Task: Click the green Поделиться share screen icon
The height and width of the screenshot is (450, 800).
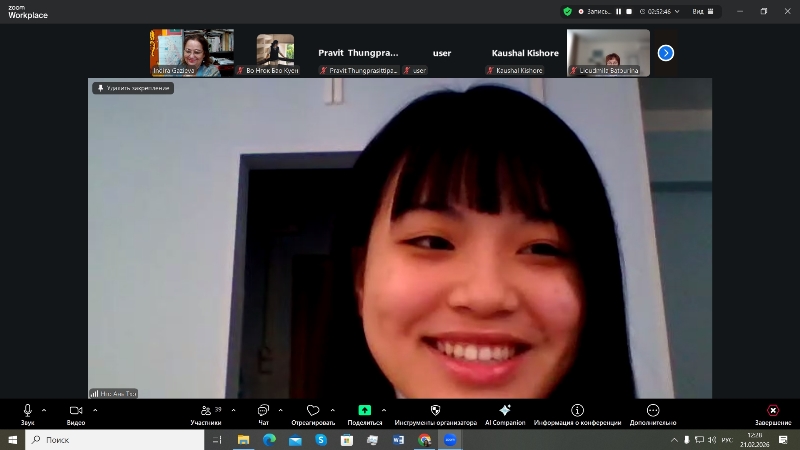Action: pos(364,411)
